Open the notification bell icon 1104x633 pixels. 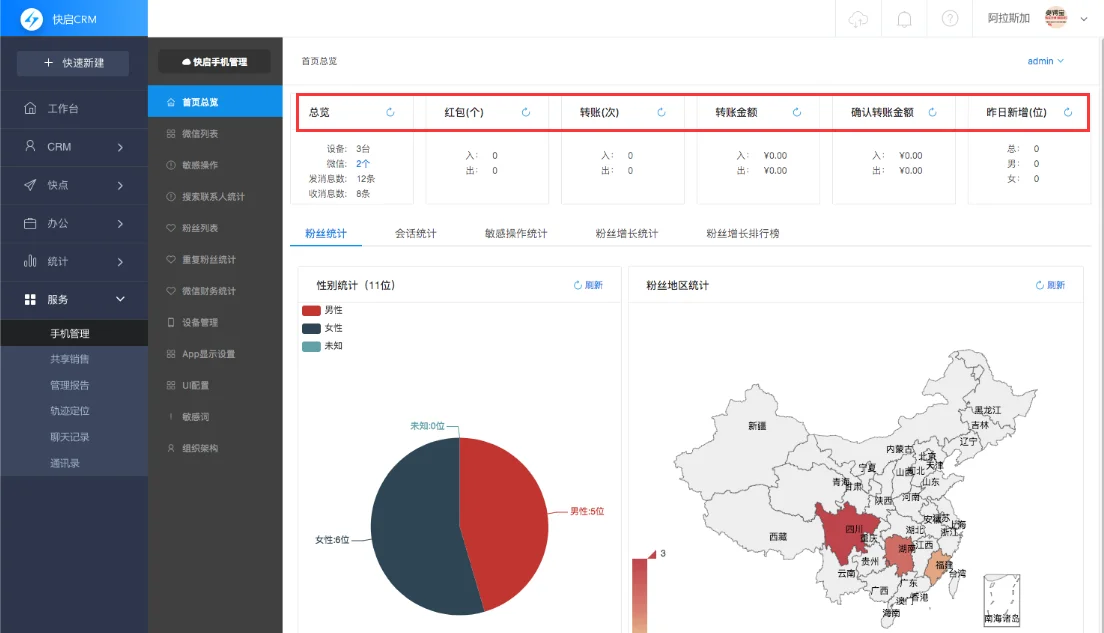(903, 18)
